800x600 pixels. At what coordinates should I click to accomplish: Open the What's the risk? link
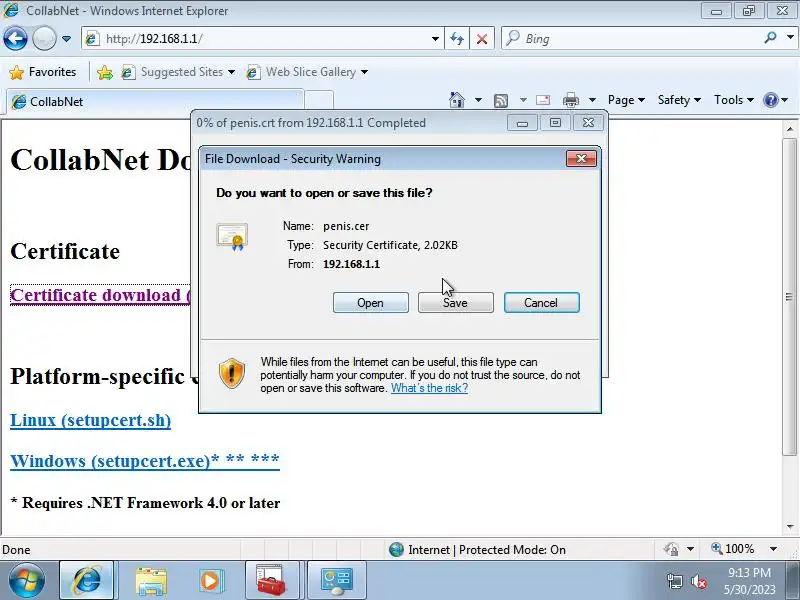(429, 388)
